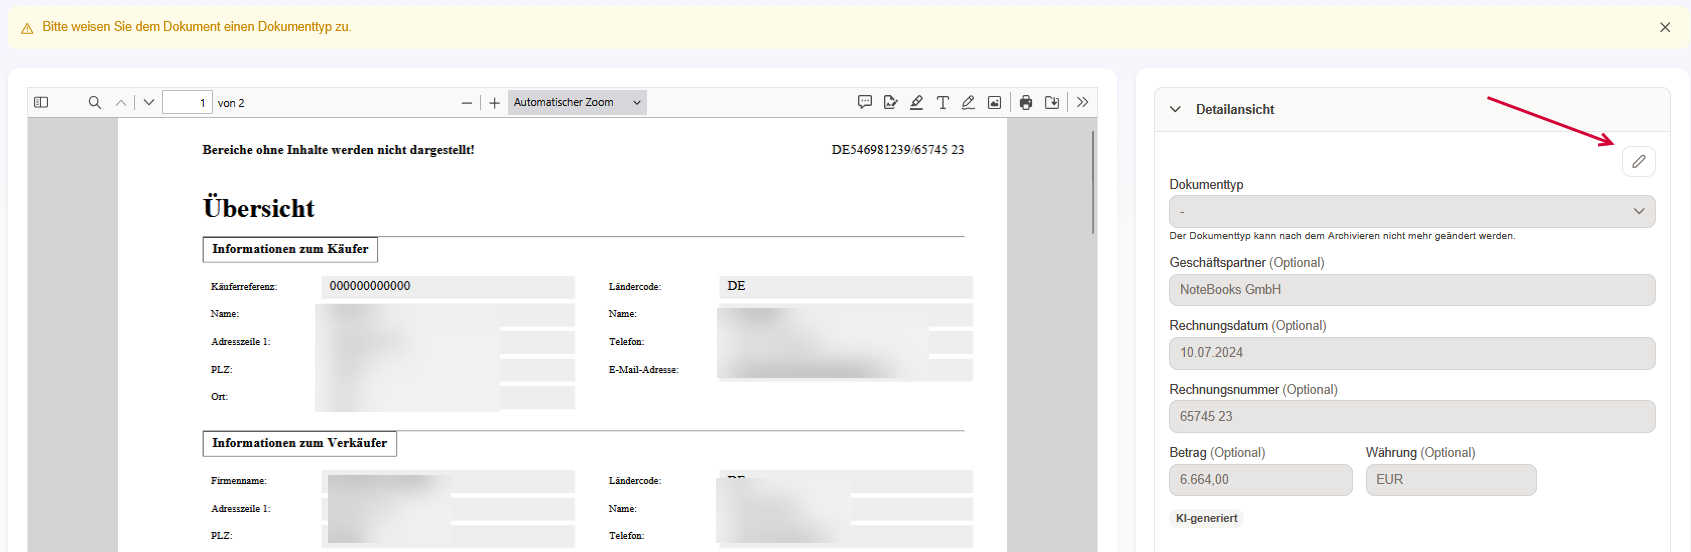
Task: Select the add text tool
Action: (x=942, y=102)
